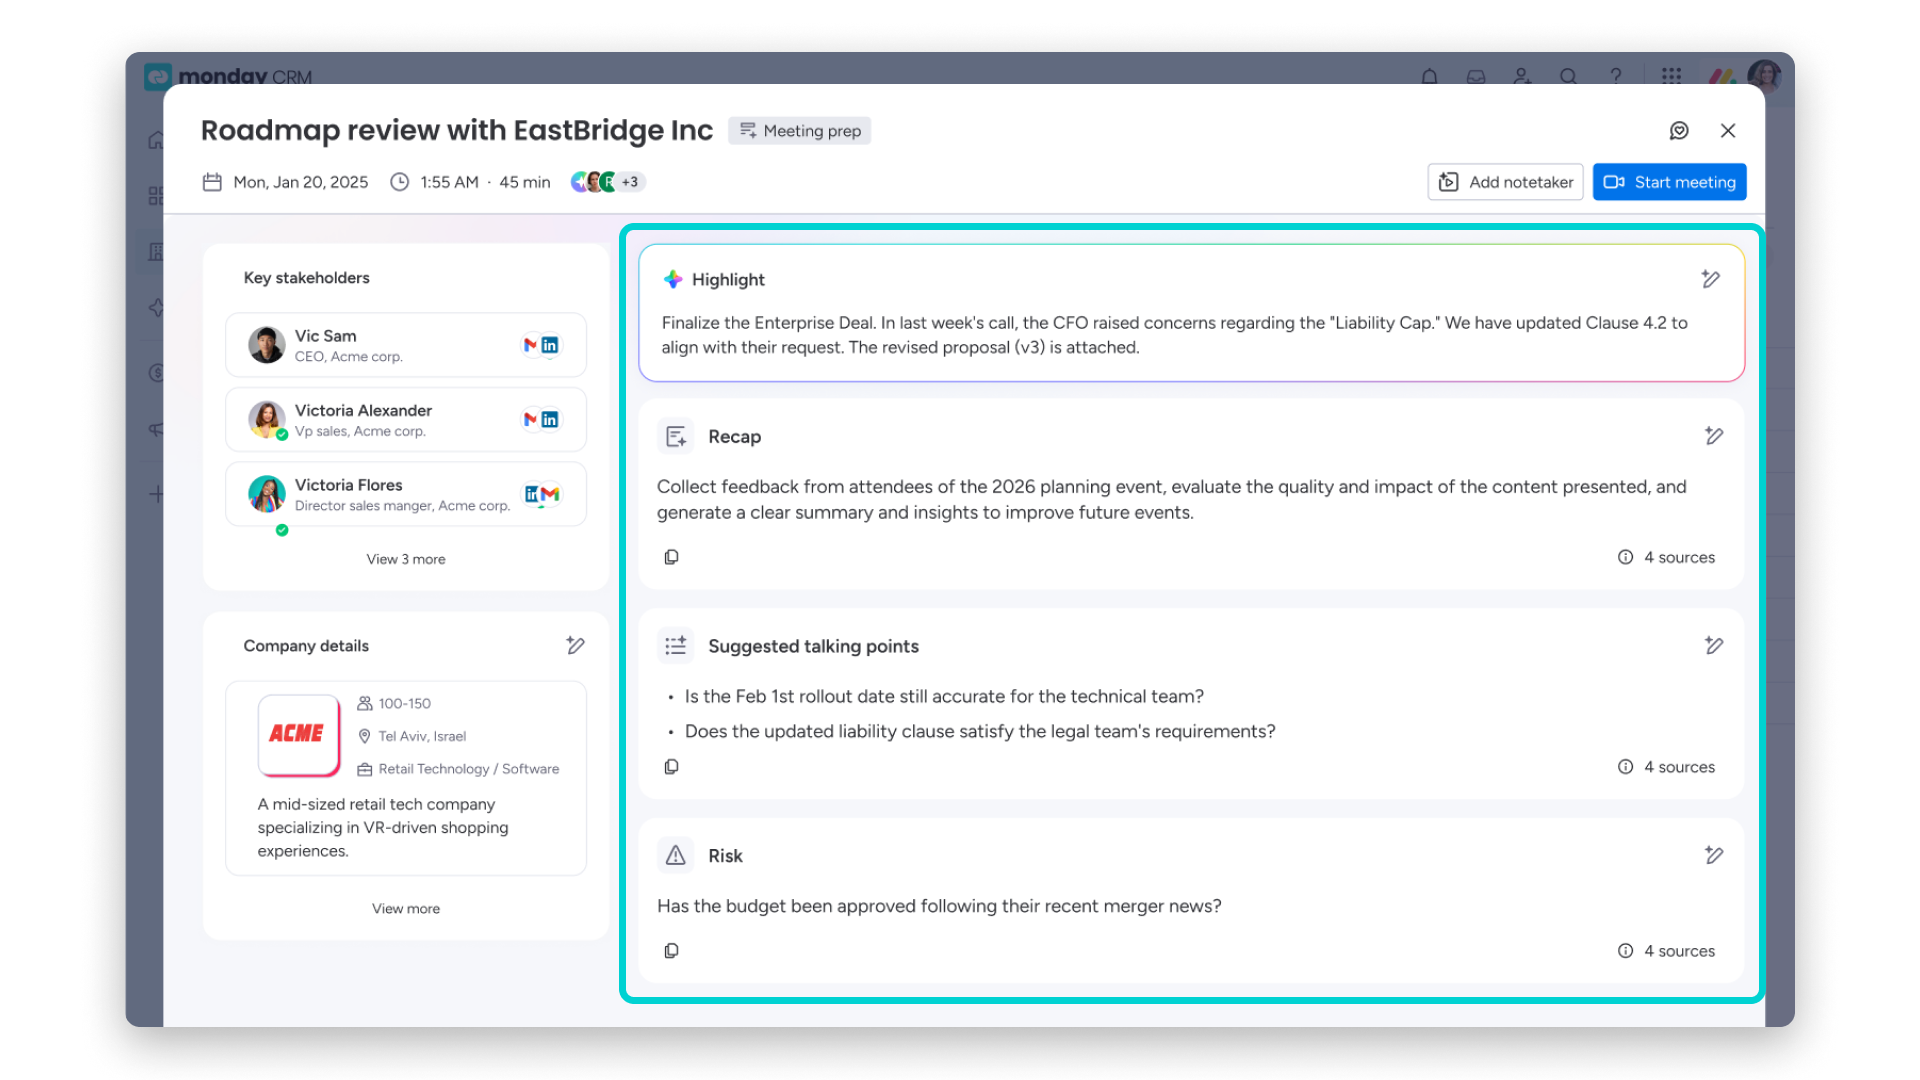This screenshot has width=1920, height=1080.
Task: Click the Meeting prep tag
Action: (800, 131)
